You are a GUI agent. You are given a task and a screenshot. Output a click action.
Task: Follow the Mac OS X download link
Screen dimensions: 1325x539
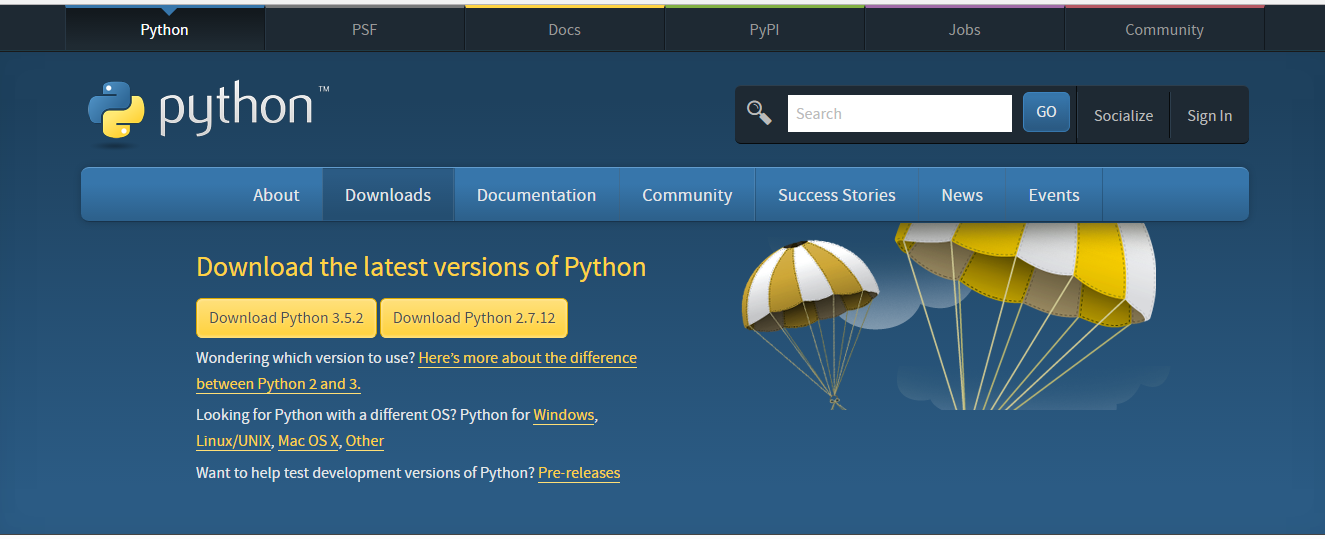(309, 441)
